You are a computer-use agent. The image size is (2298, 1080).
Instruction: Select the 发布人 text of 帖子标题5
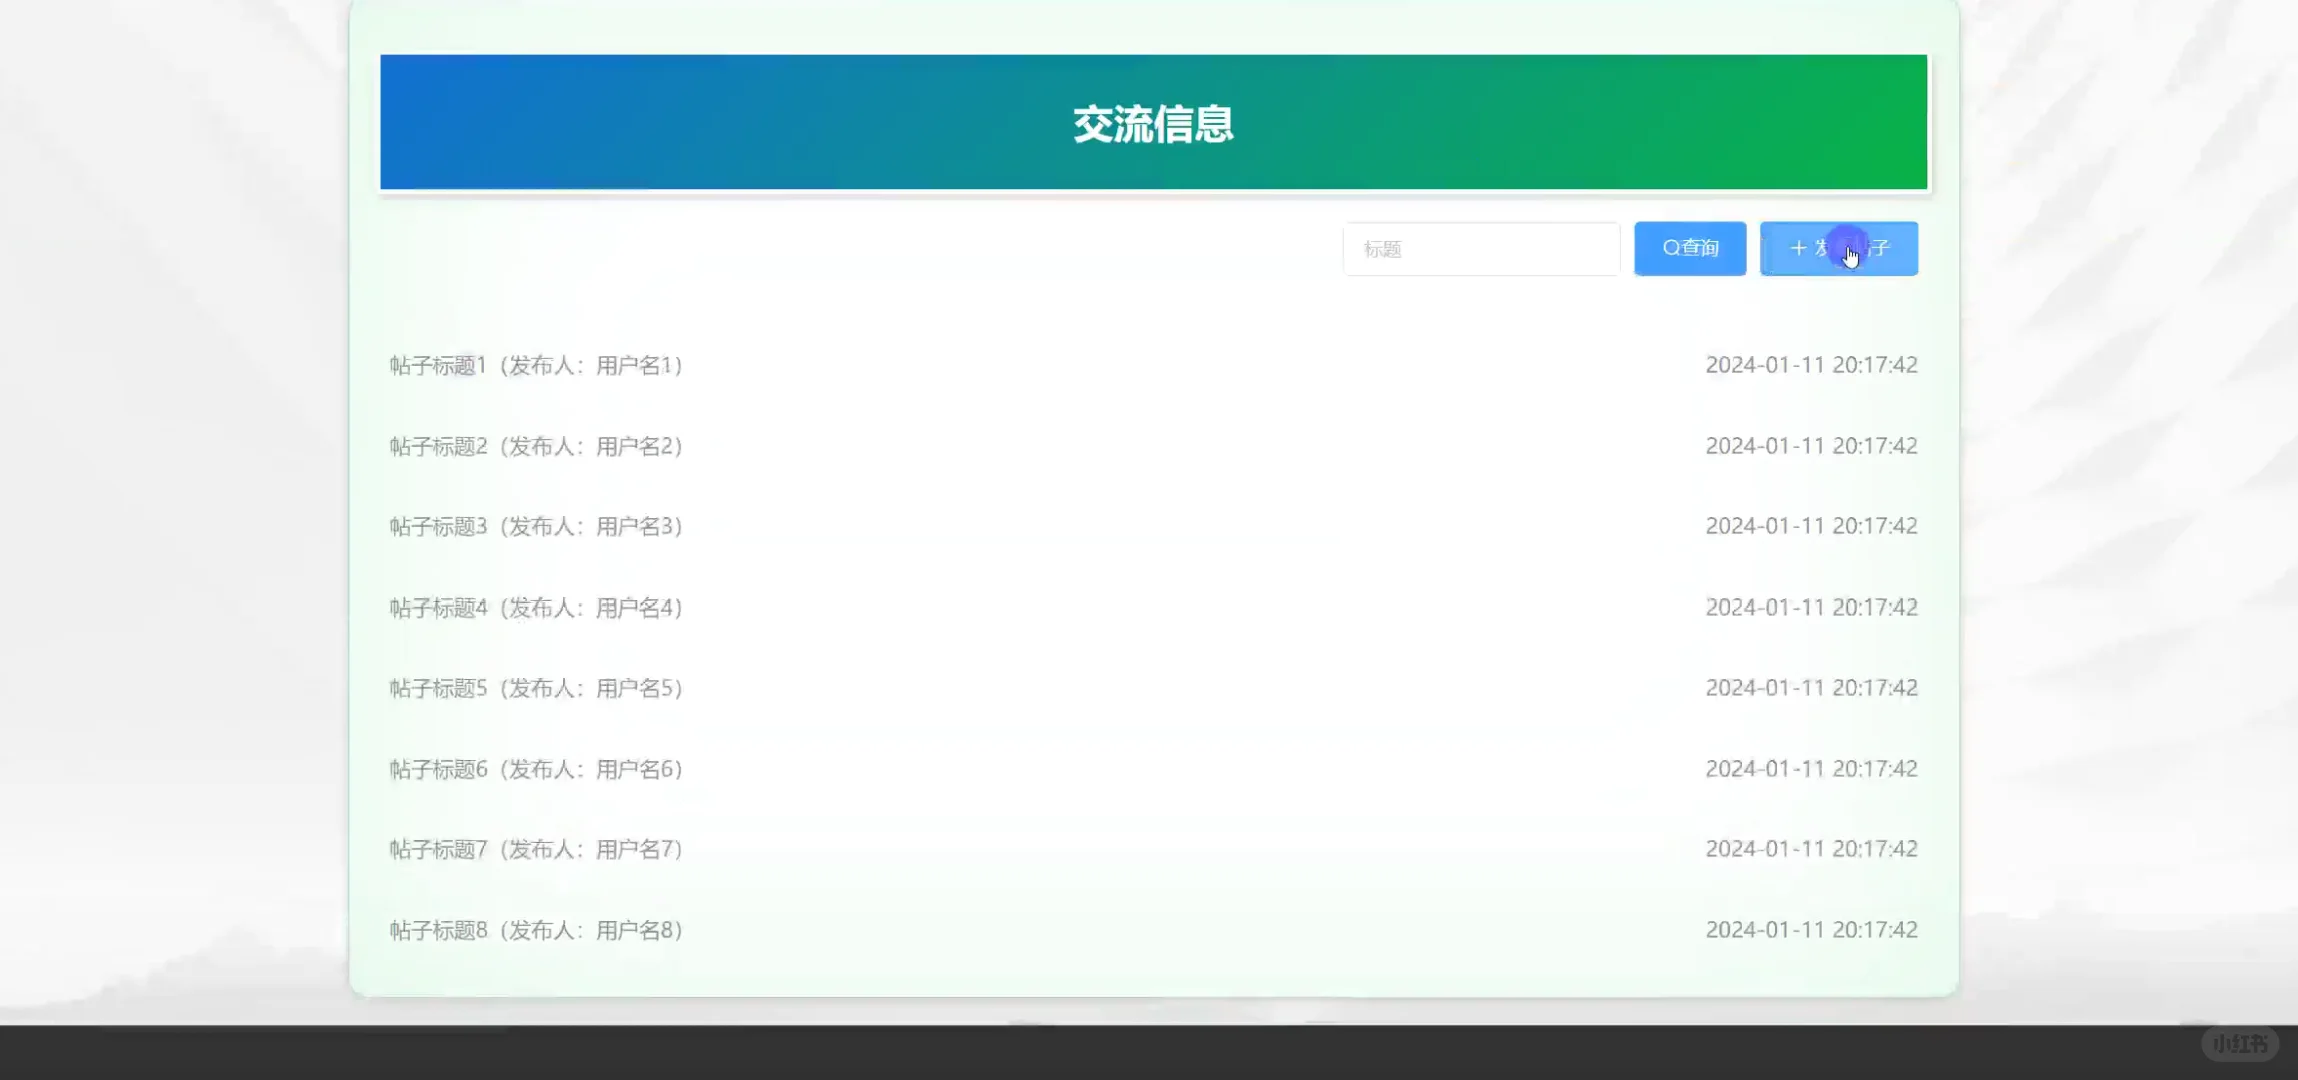541,688
